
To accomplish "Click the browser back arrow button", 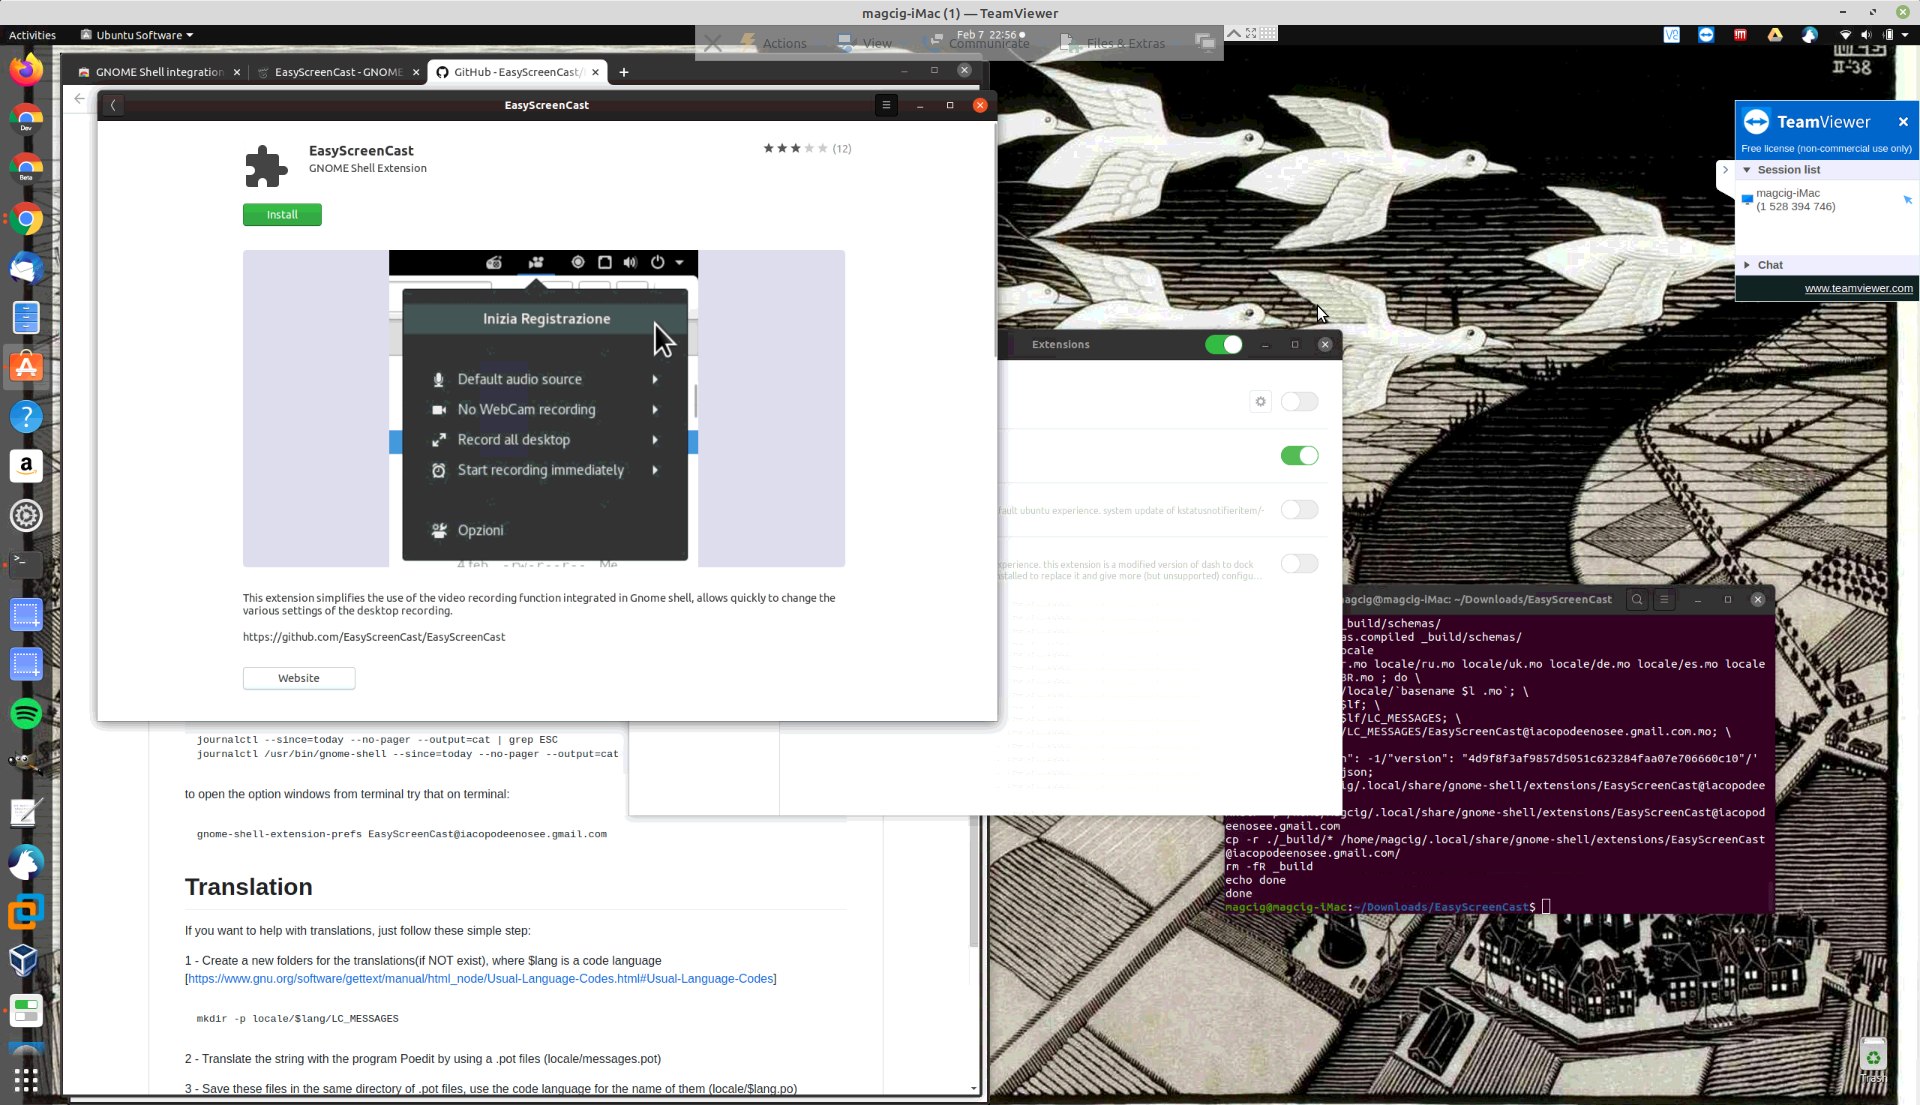I will 80,98.
